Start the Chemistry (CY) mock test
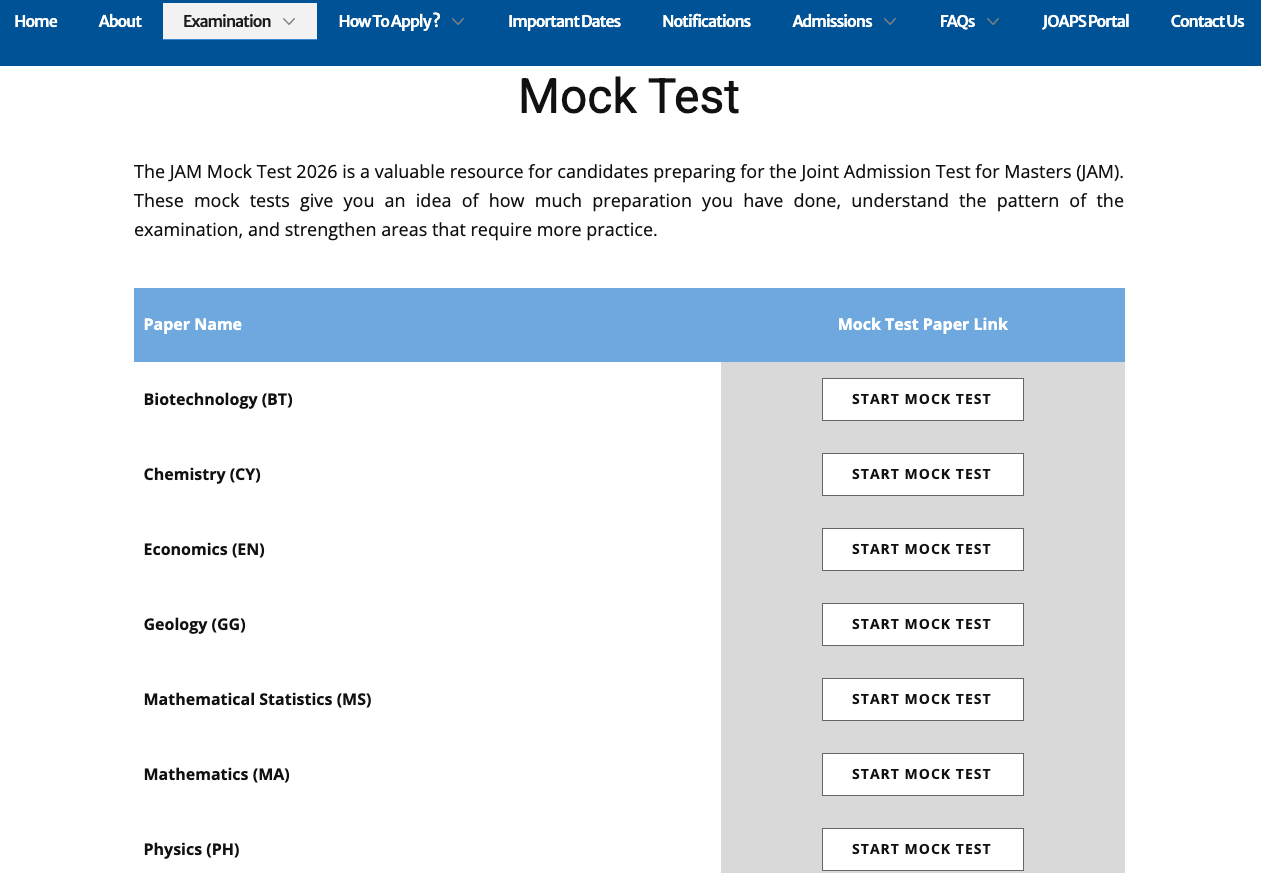This screenshot has height=873, width=1261. click(x=922, y=474)
